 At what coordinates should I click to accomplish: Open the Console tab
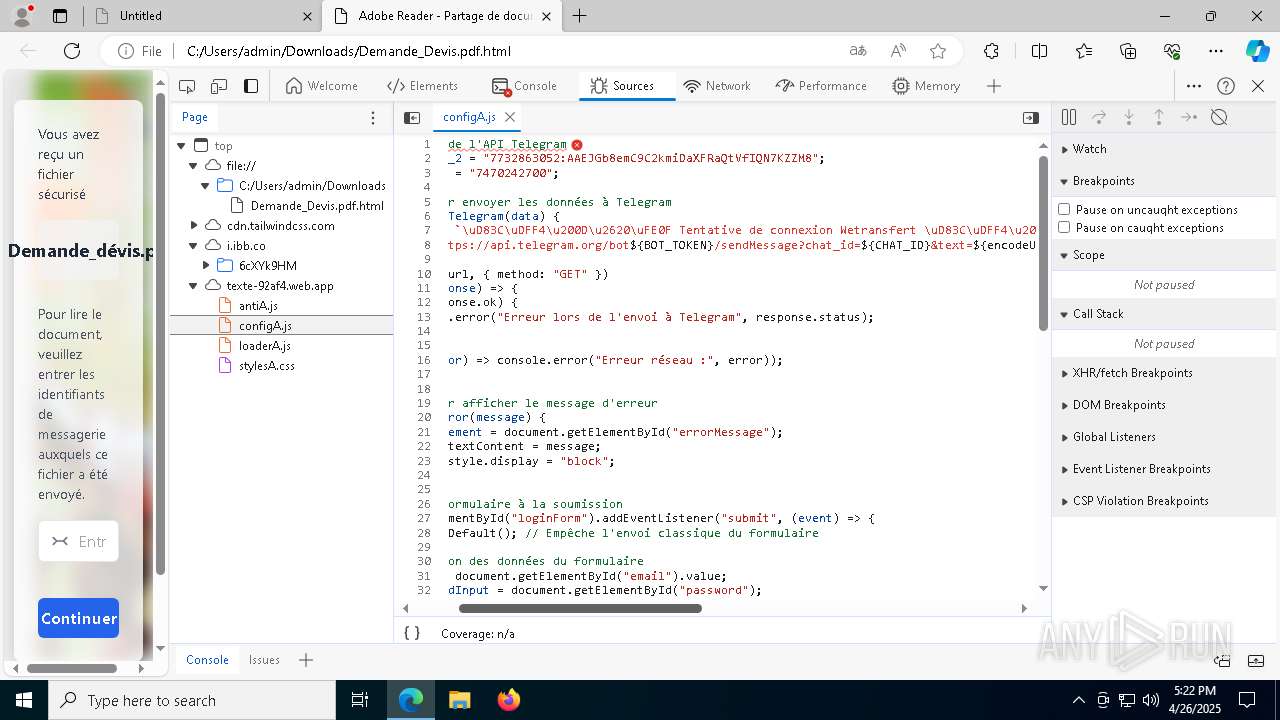click(525, 86)
